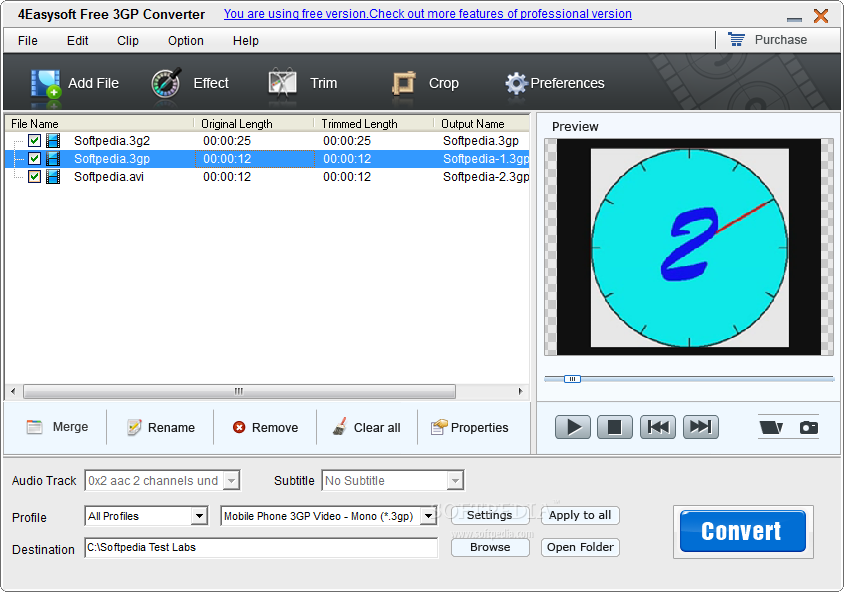Open the Effect tool
Image resolution: width=844 pixels, height=592 pixels.
(189, 83)
